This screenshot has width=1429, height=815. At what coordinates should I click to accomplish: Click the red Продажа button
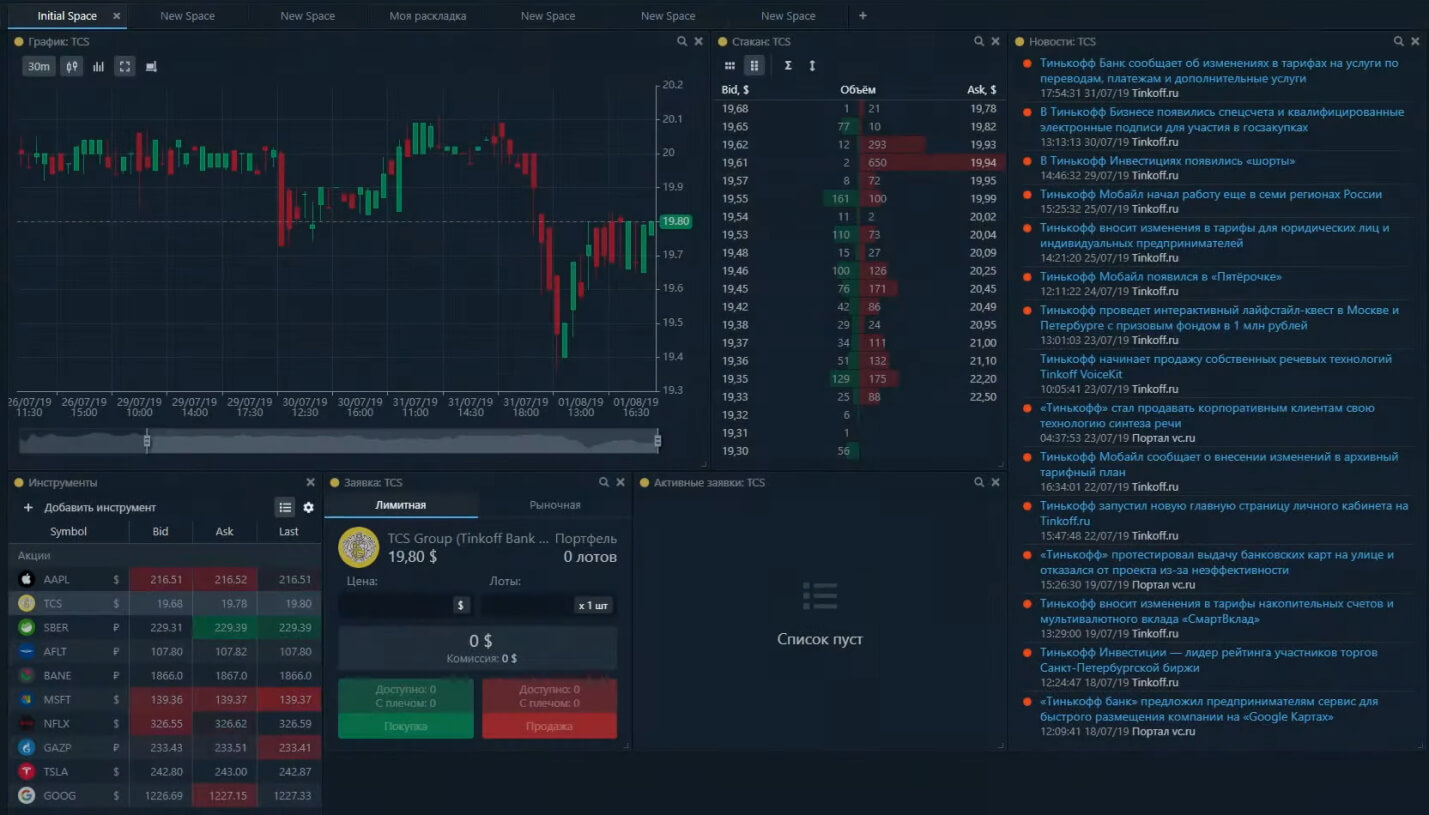pos(549,726)
